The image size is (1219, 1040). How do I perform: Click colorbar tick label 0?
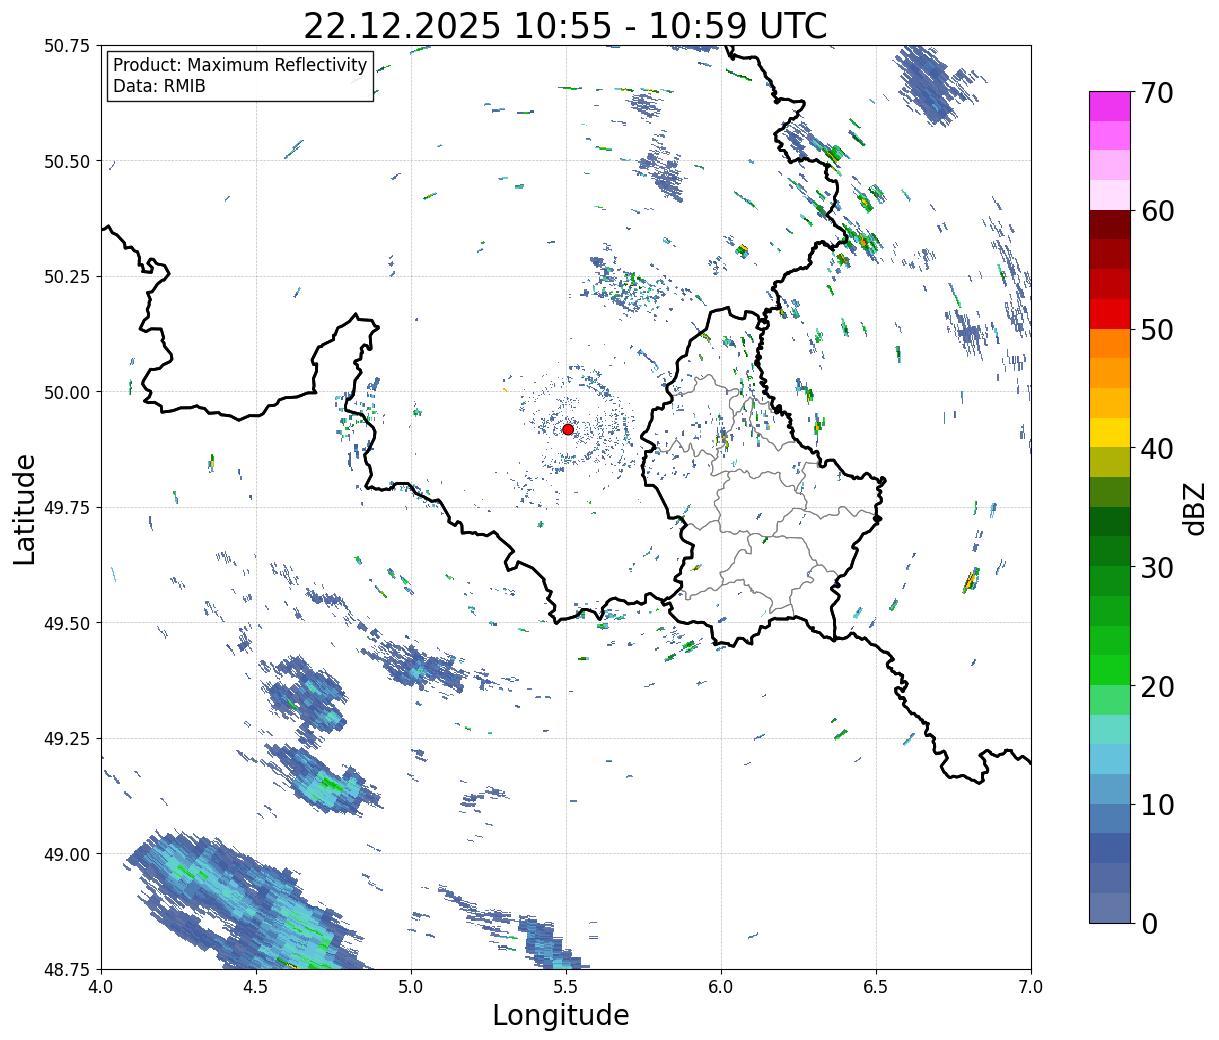tap(1149, 924)
